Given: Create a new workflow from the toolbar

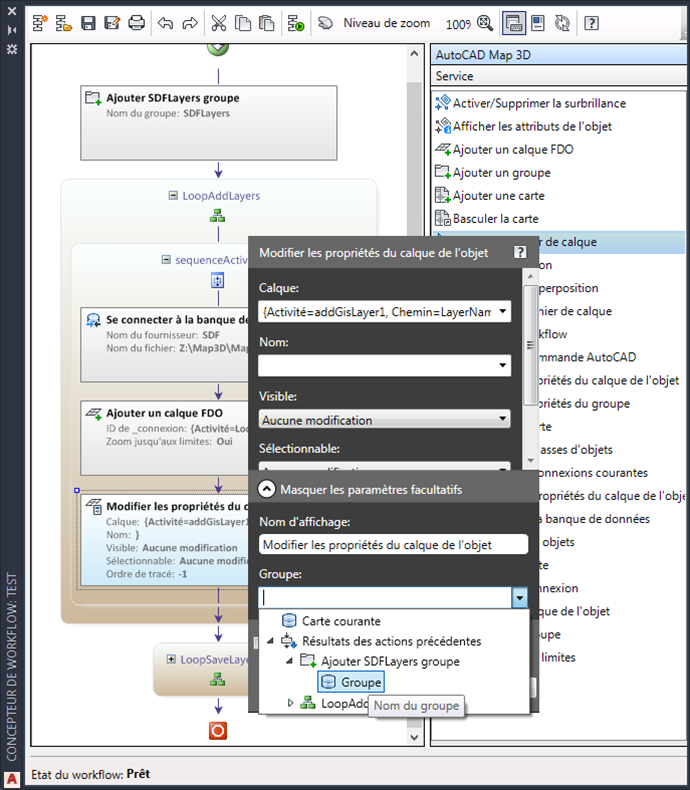Looking at the screenshot, I should click(40, 23).
